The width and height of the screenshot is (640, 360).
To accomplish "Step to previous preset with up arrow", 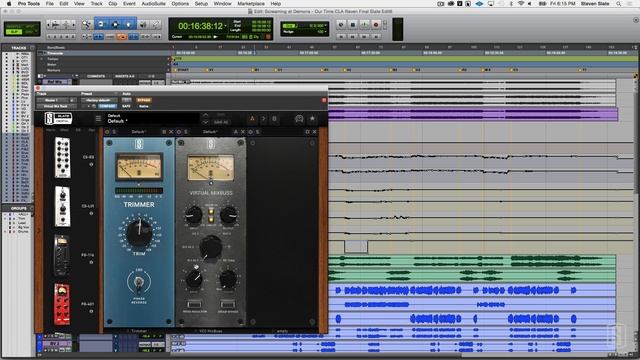I will click(x=205, y=115).
